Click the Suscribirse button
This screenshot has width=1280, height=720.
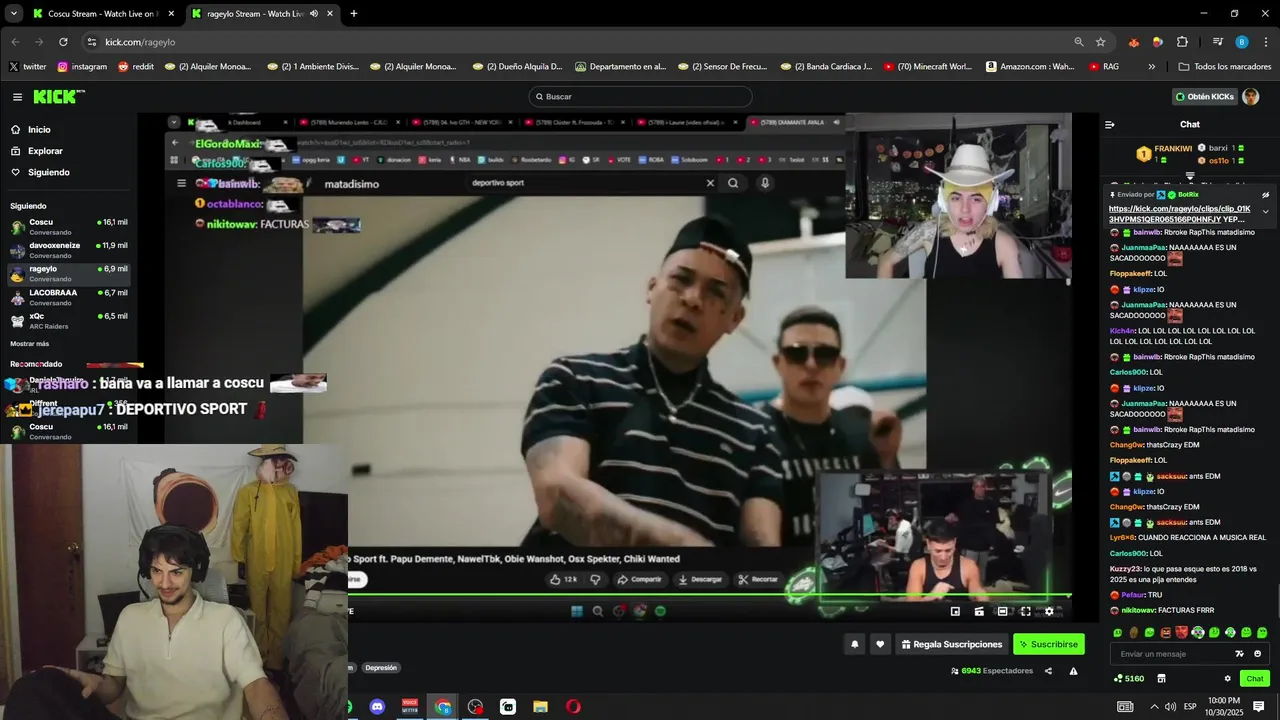[x=1049, y=644]
